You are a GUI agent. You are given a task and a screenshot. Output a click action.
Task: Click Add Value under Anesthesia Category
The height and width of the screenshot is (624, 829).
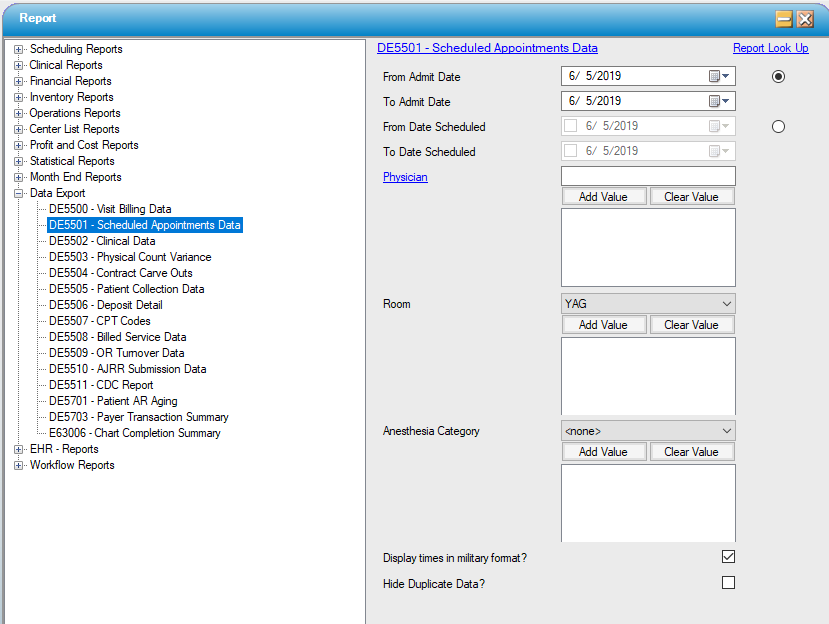(604, 451)
